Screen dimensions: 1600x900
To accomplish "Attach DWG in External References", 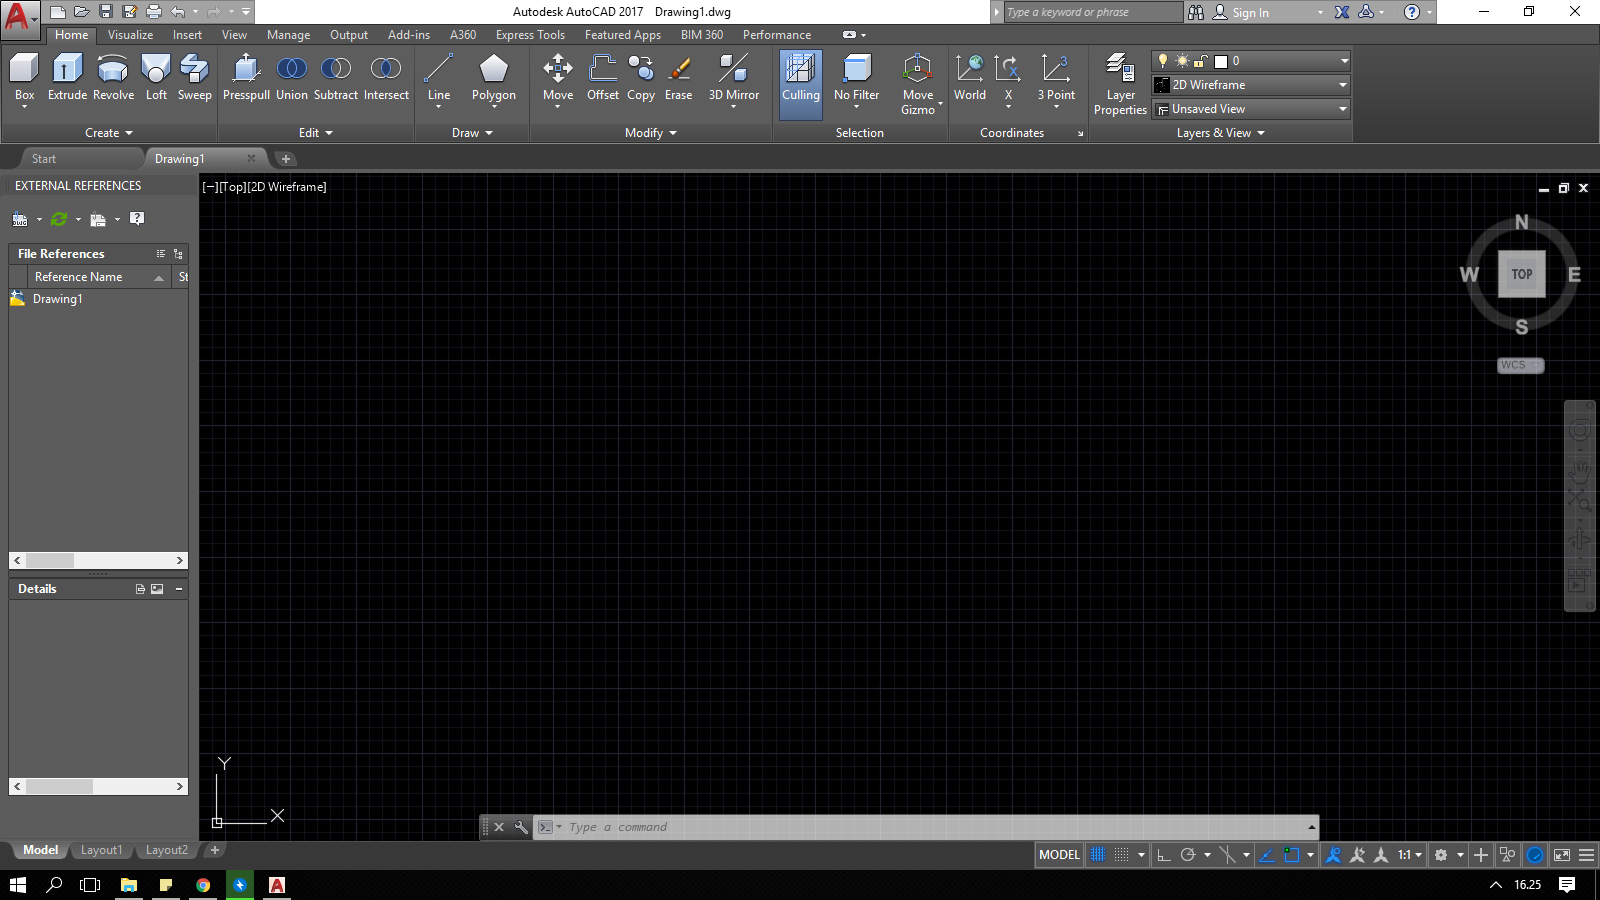I will point(20,219).
